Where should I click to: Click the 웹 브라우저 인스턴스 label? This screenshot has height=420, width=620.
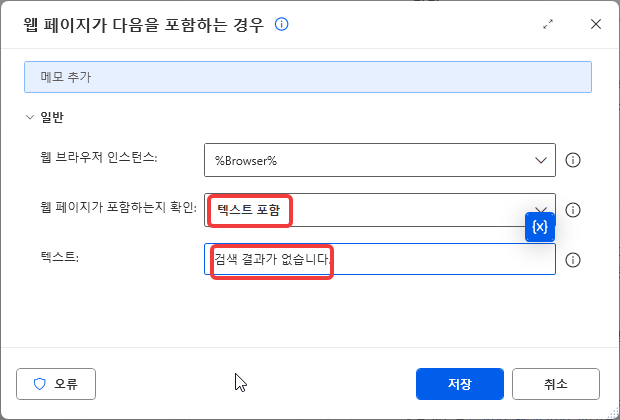[x=99, y=157]
